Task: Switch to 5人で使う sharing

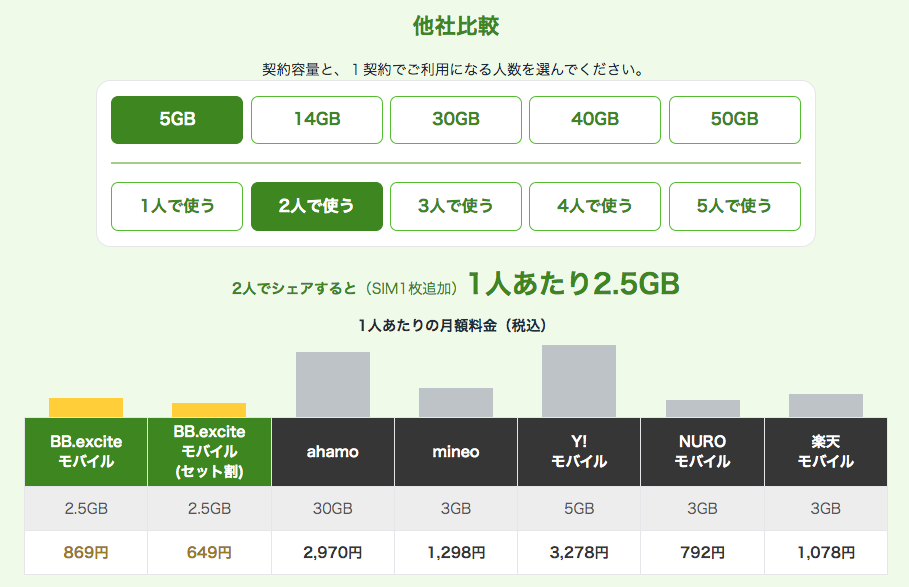Action: (x=735, y=206)
